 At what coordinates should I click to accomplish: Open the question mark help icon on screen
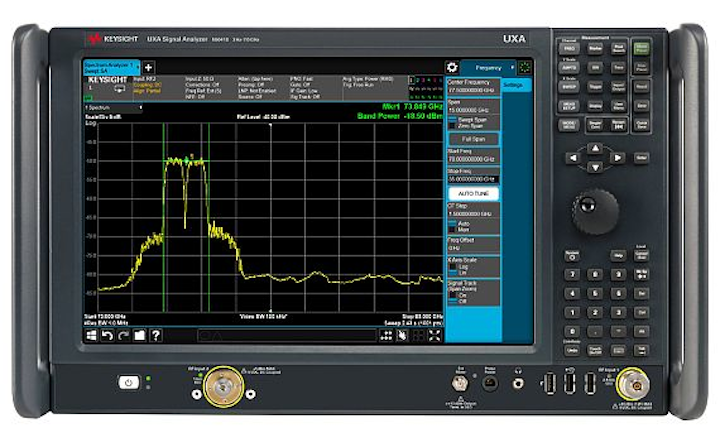(x=156, y=336)
